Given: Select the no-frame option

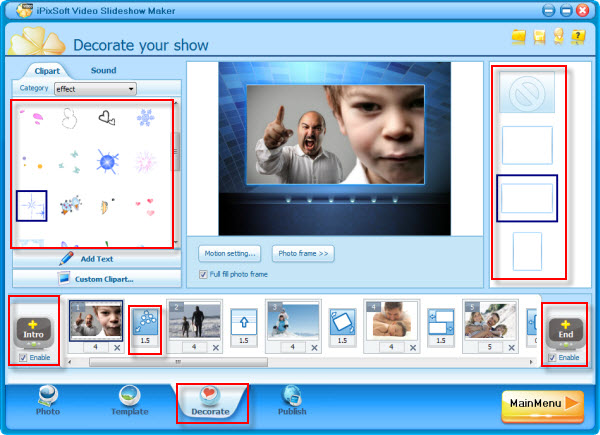Looking at the screenshot, I should pos(527,92).
